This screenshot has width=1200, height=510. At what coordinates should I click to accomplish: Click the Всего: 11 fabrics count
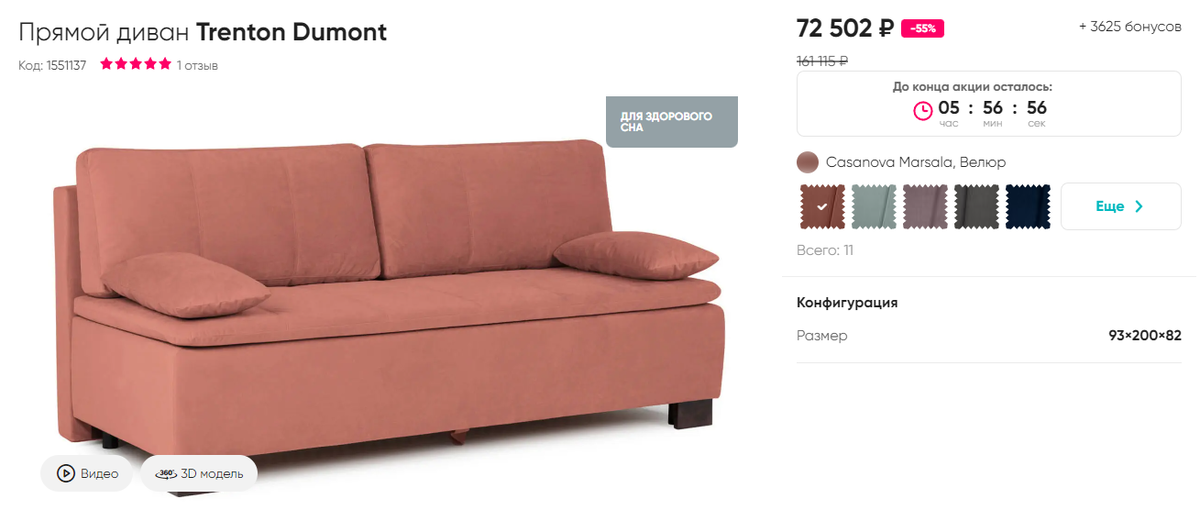coord(825,250)
